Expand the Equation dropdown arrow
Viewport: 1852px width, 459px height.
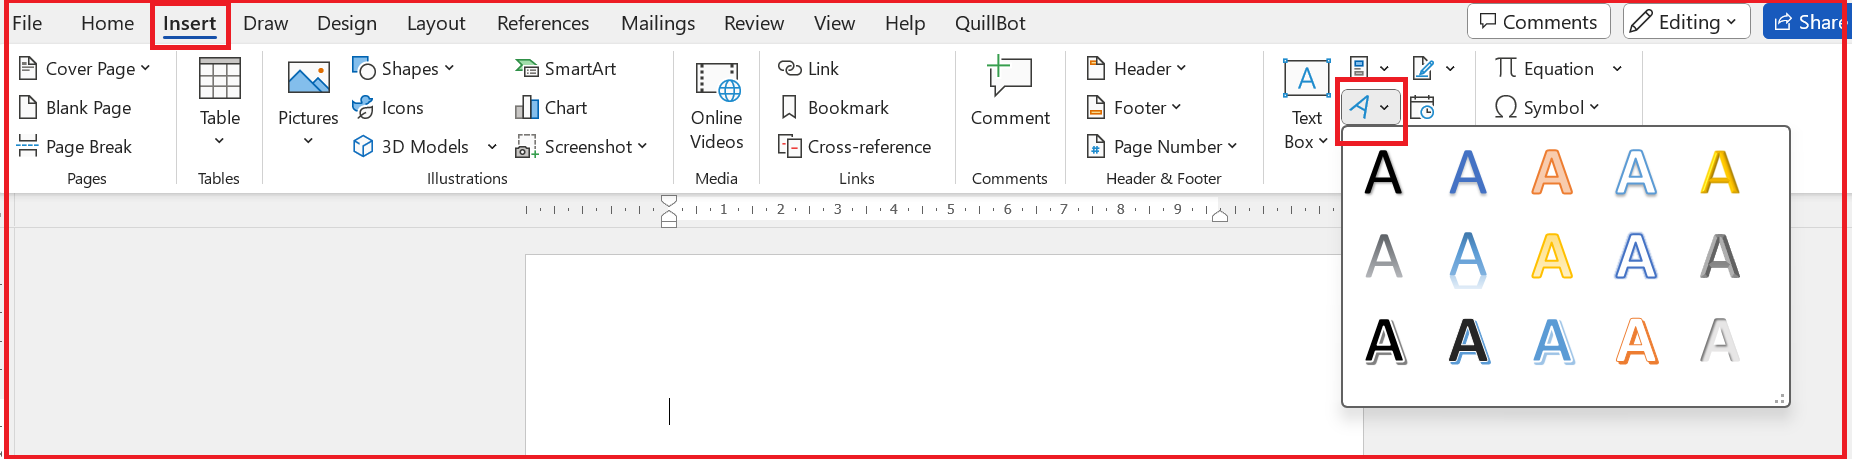[x=1617, y=69]
